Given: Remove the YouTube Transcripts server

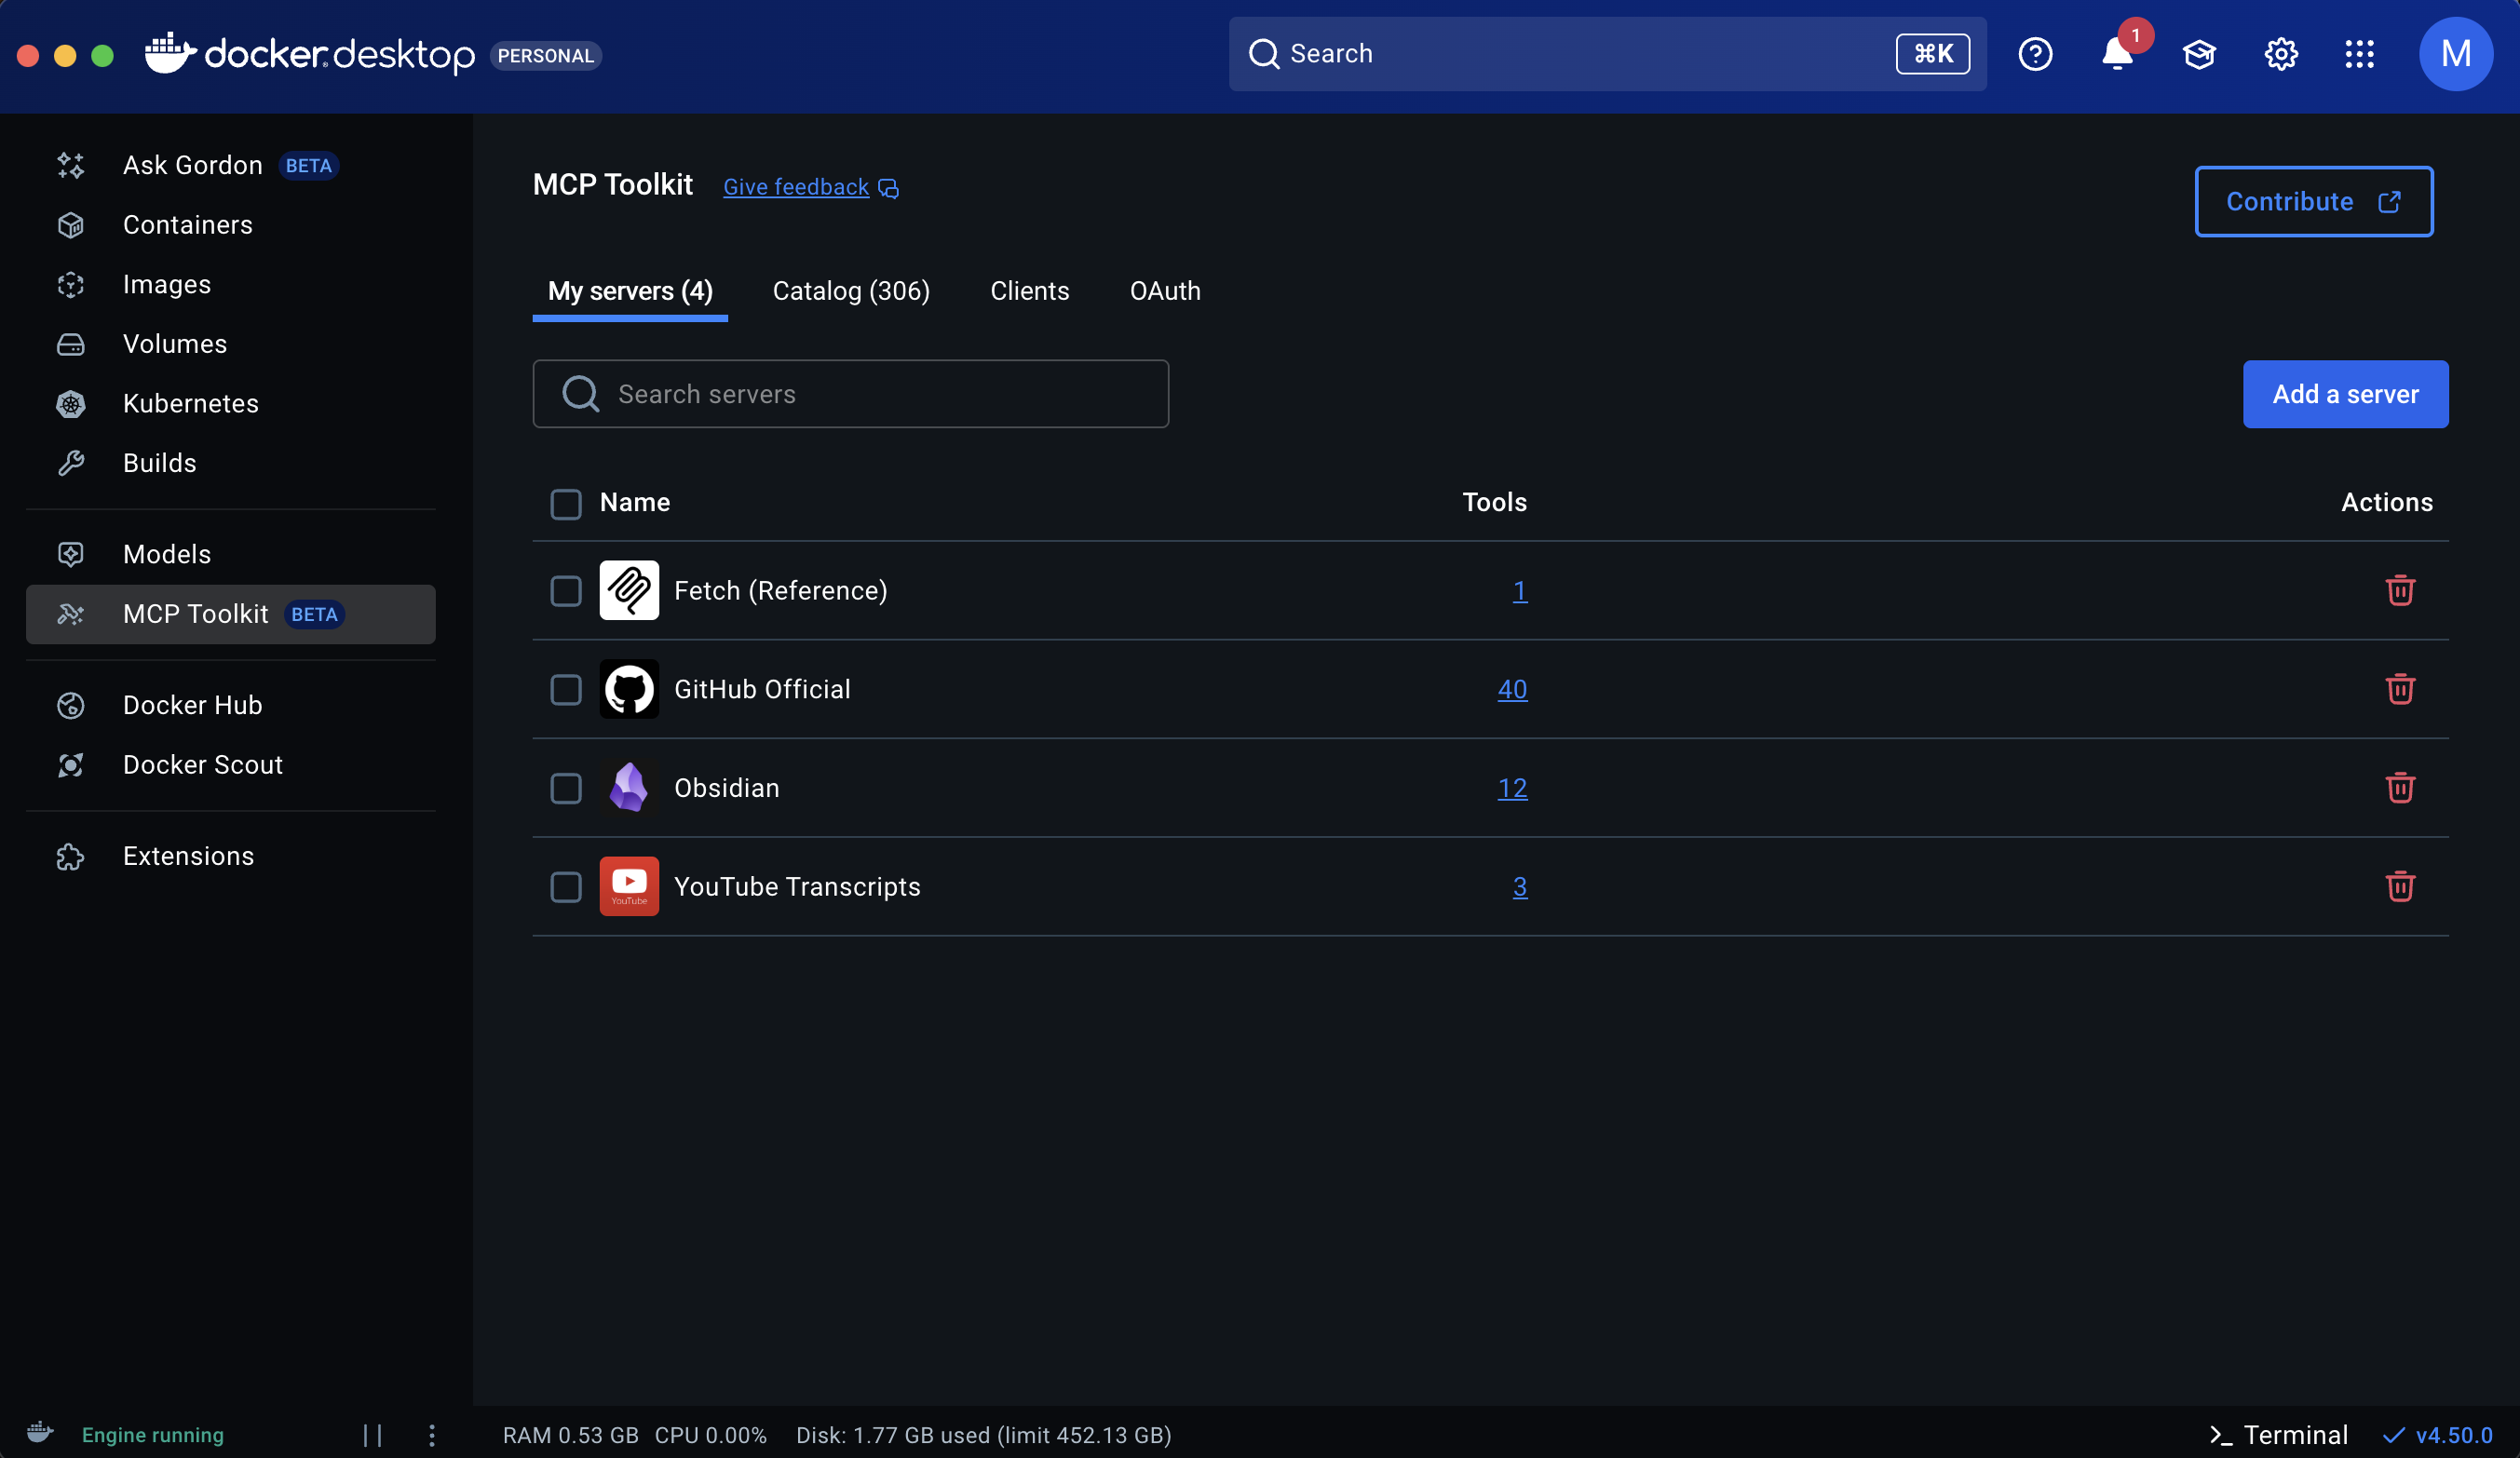Looking at the screenshot, I should pyautogui.click(x=2399, y=887).
